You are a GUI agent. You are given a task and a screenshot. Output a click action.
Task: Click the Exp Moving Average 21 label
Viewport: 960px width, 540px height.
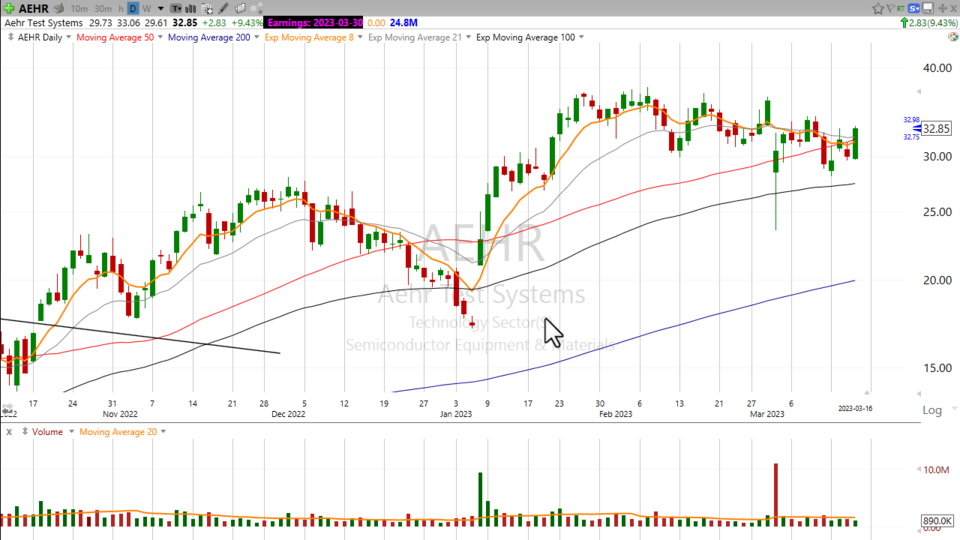(x=415, y=37)
